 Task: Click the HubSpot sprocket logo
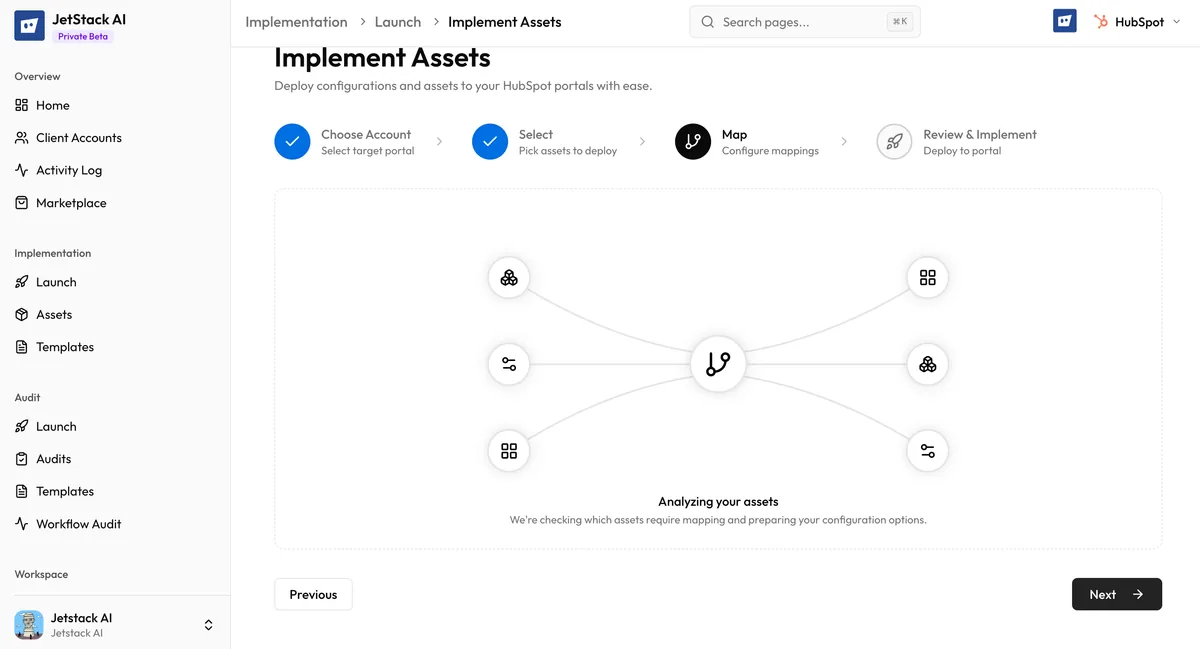tap(1103, 21)
